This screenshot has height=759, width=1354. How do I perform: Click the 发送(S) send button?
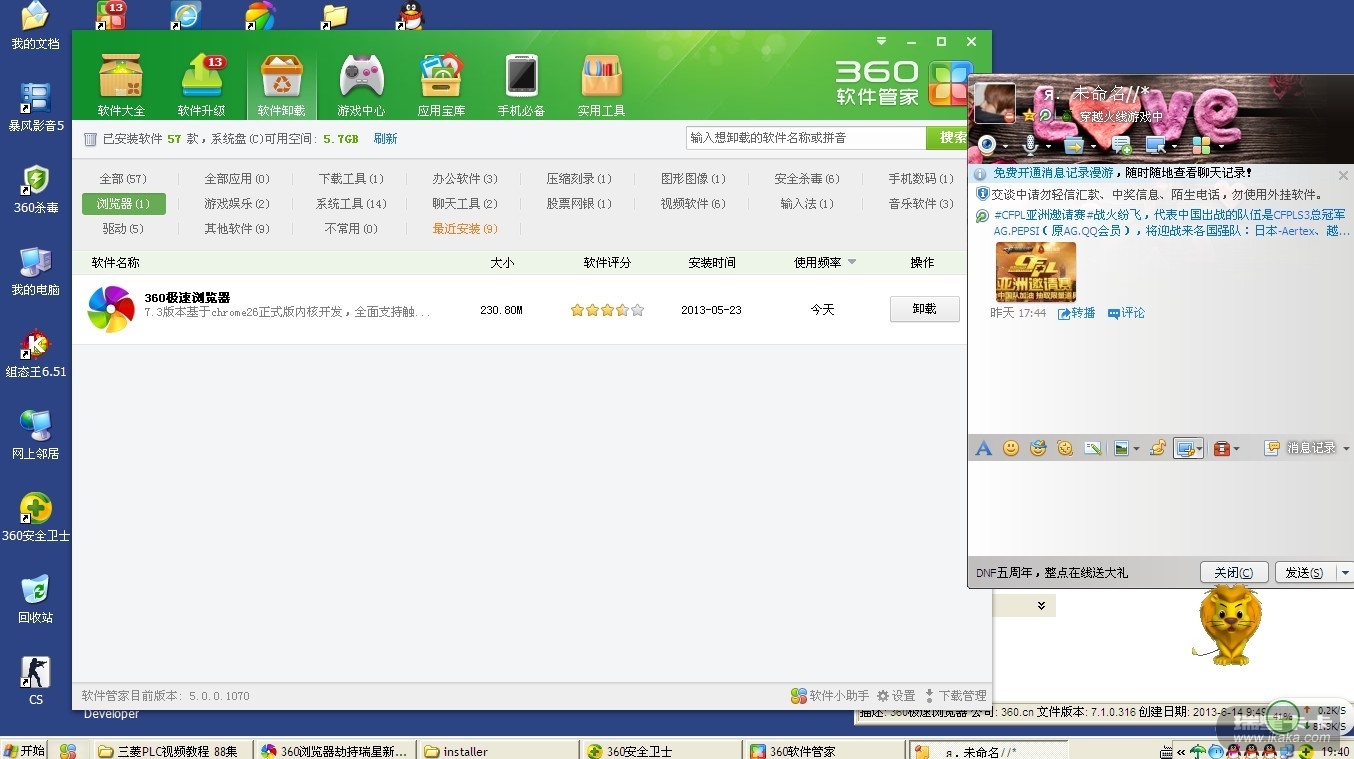click(x=1304, y=573)
